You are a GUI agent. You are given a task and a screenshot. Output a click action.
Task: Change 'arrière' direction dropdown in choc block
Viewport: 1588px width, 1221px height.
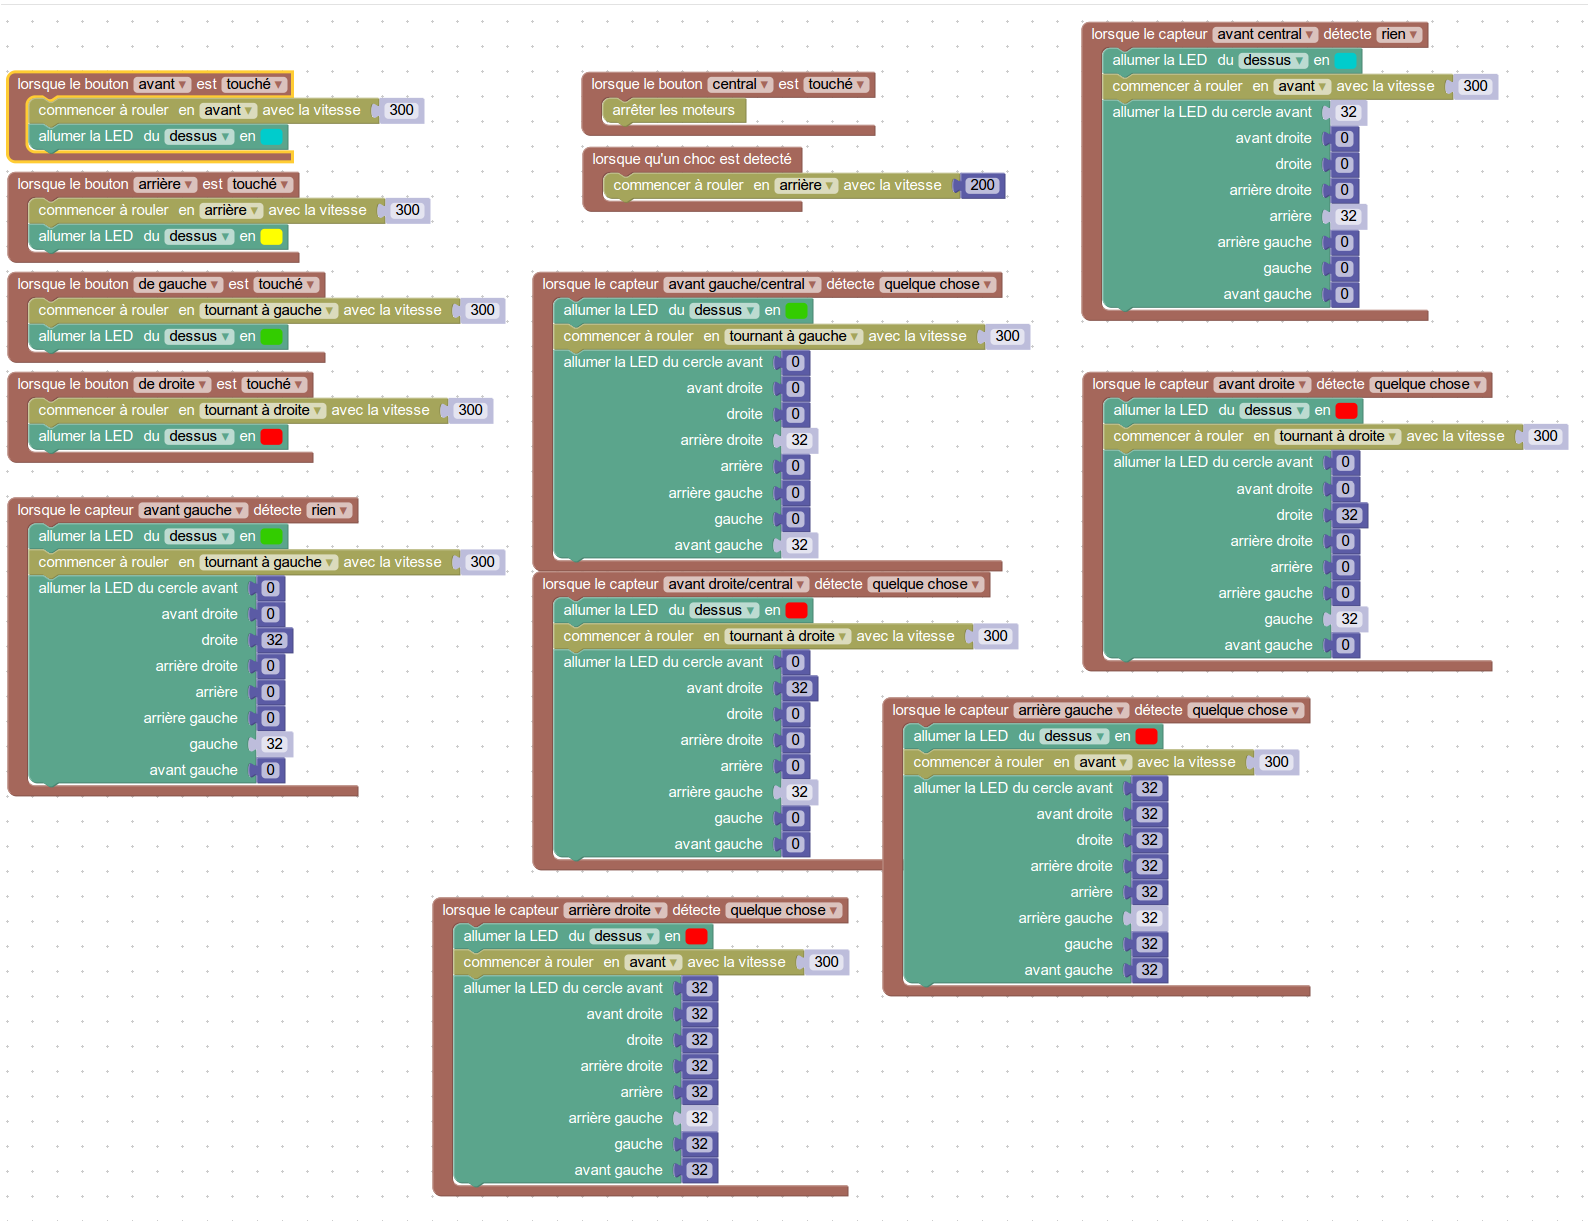click(x=807, y=186)
